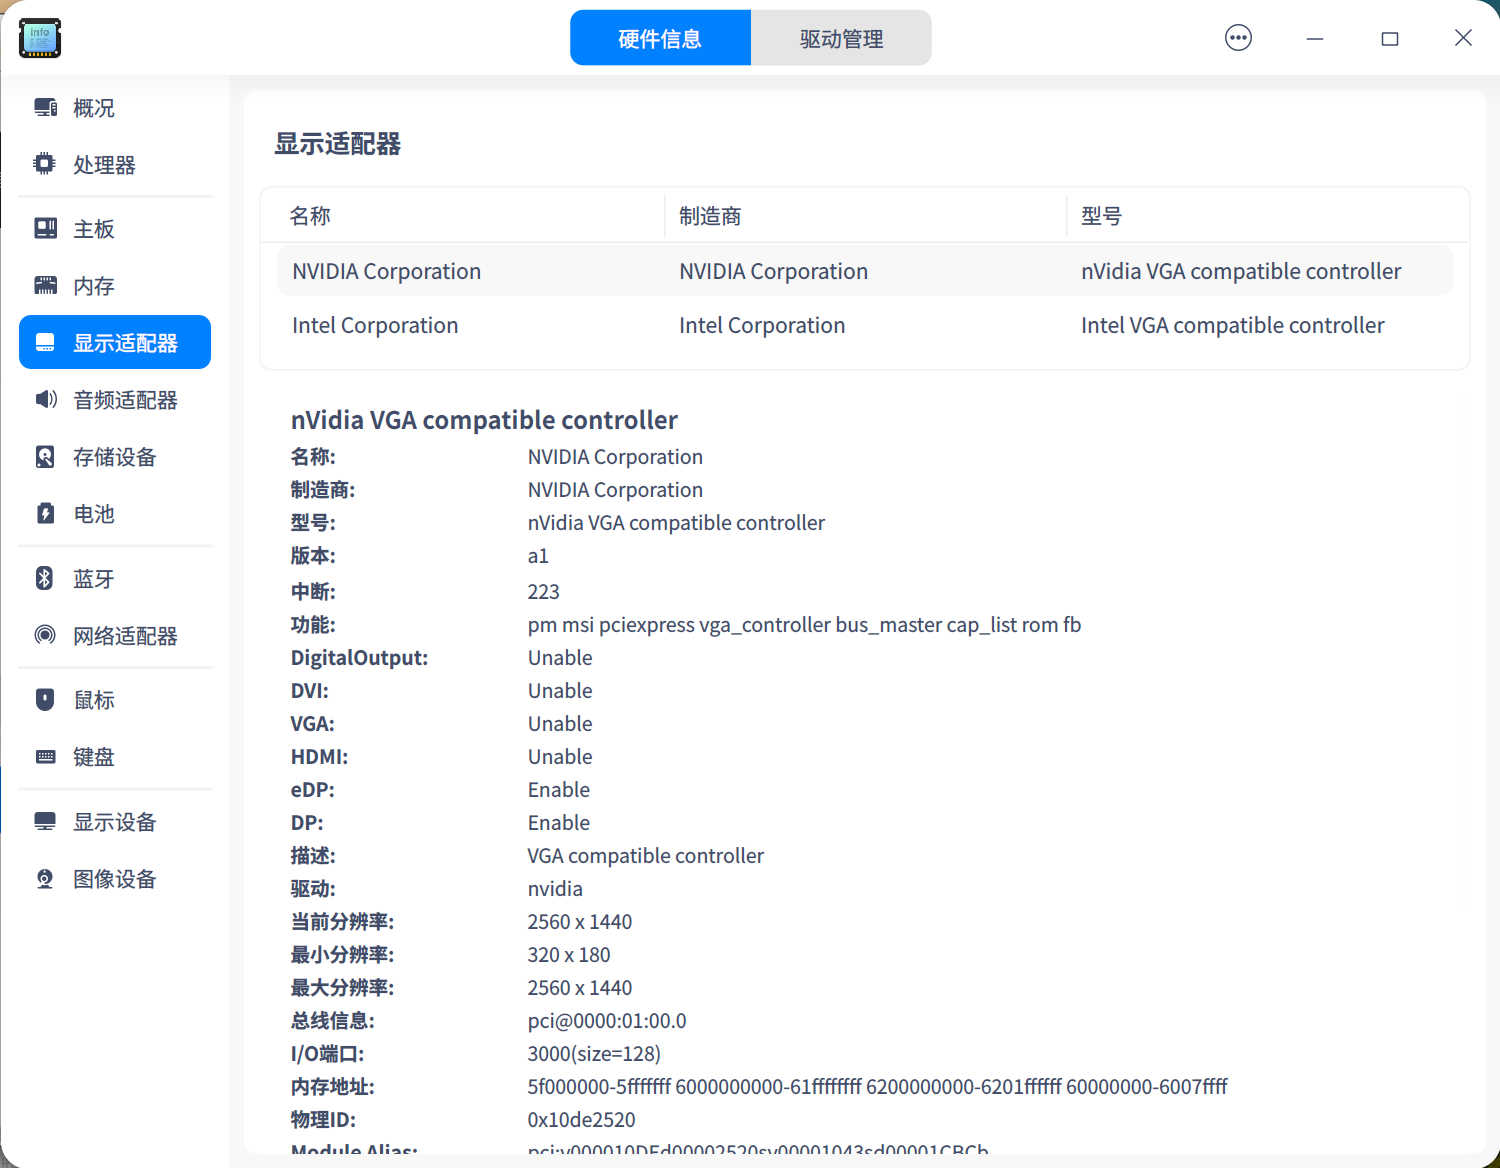Image resolution: width=1500 pixels, height=1168 pixels.
Task: Select the 音频适配器 speaker icon
Action: [x=45, y=399]
